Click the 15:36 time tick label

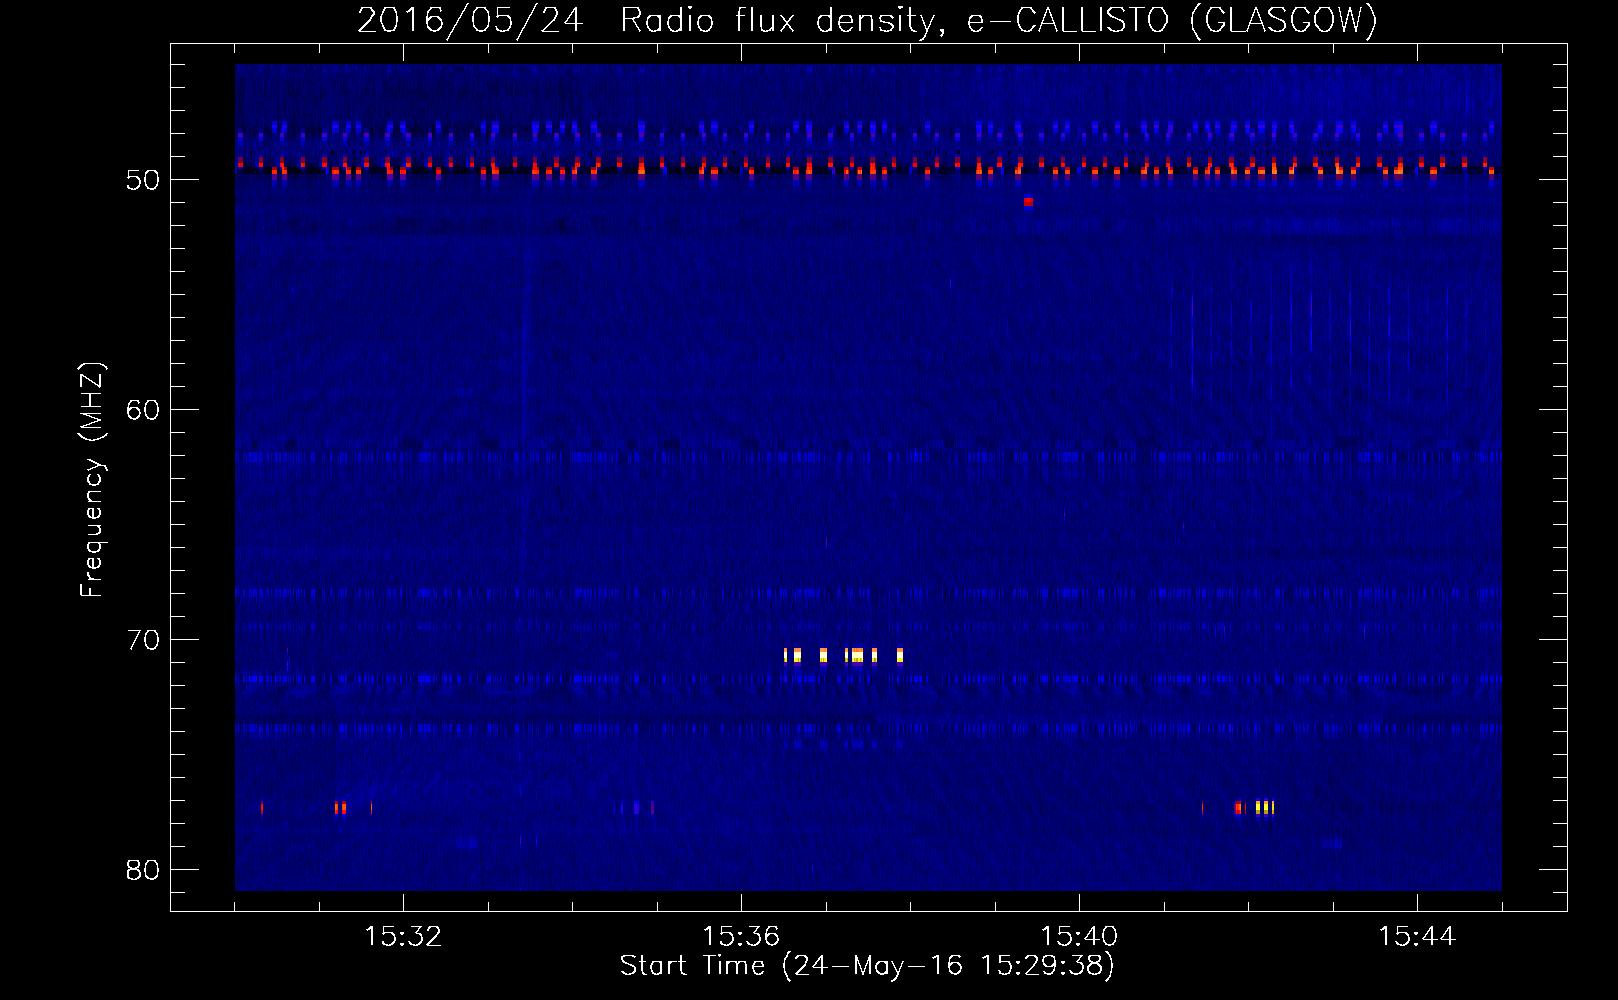[741, 937]
